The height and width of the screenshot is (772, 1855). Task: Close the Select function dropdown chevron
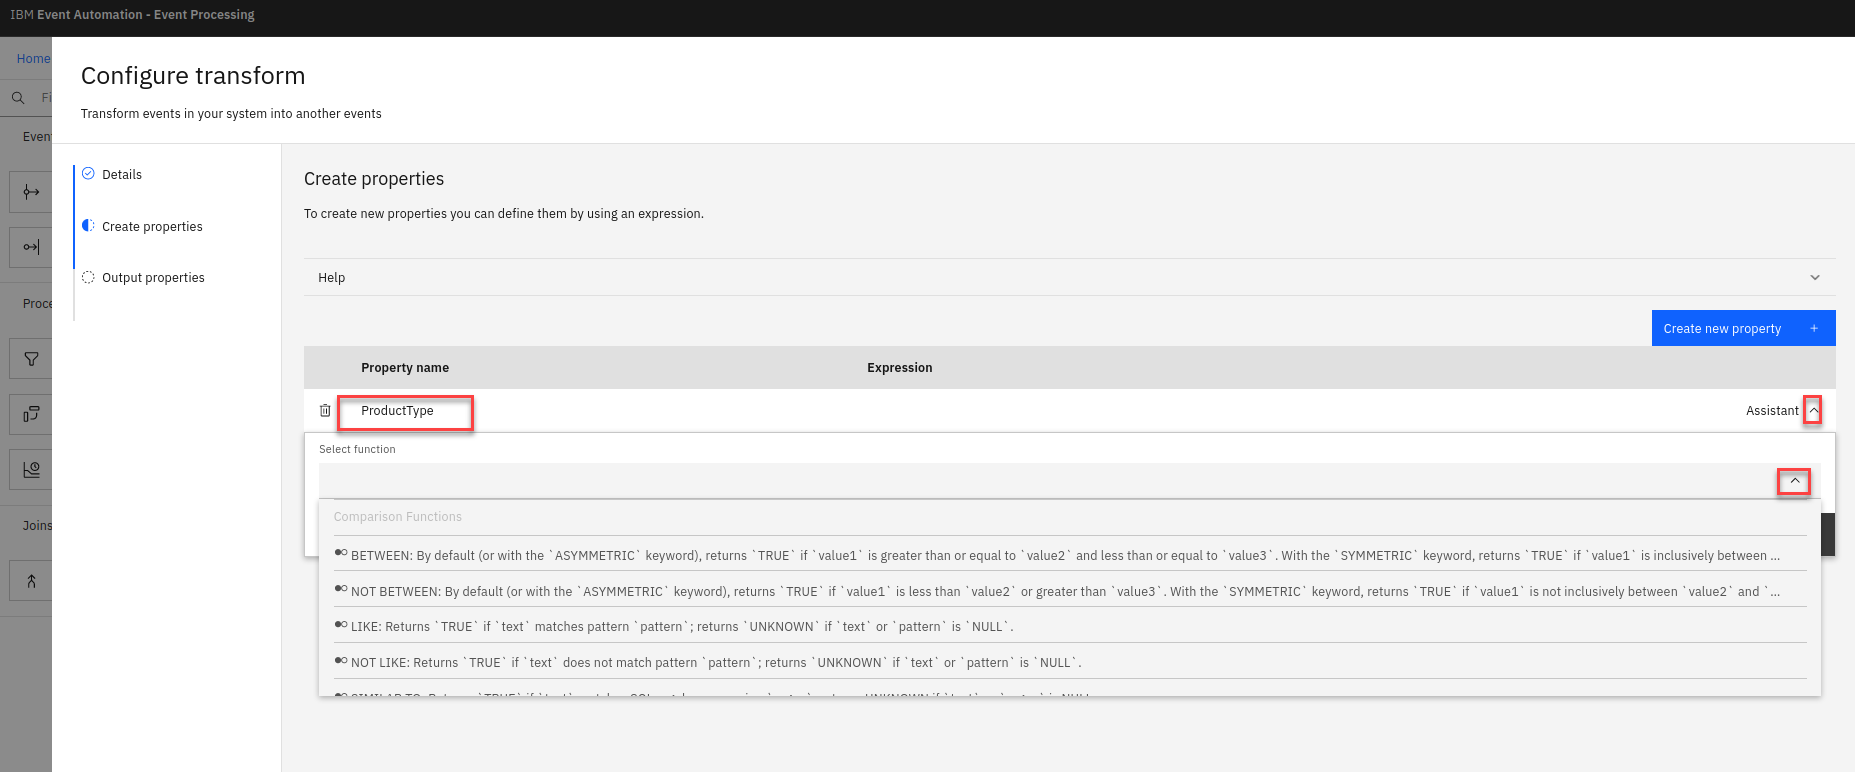[1794, 481]
